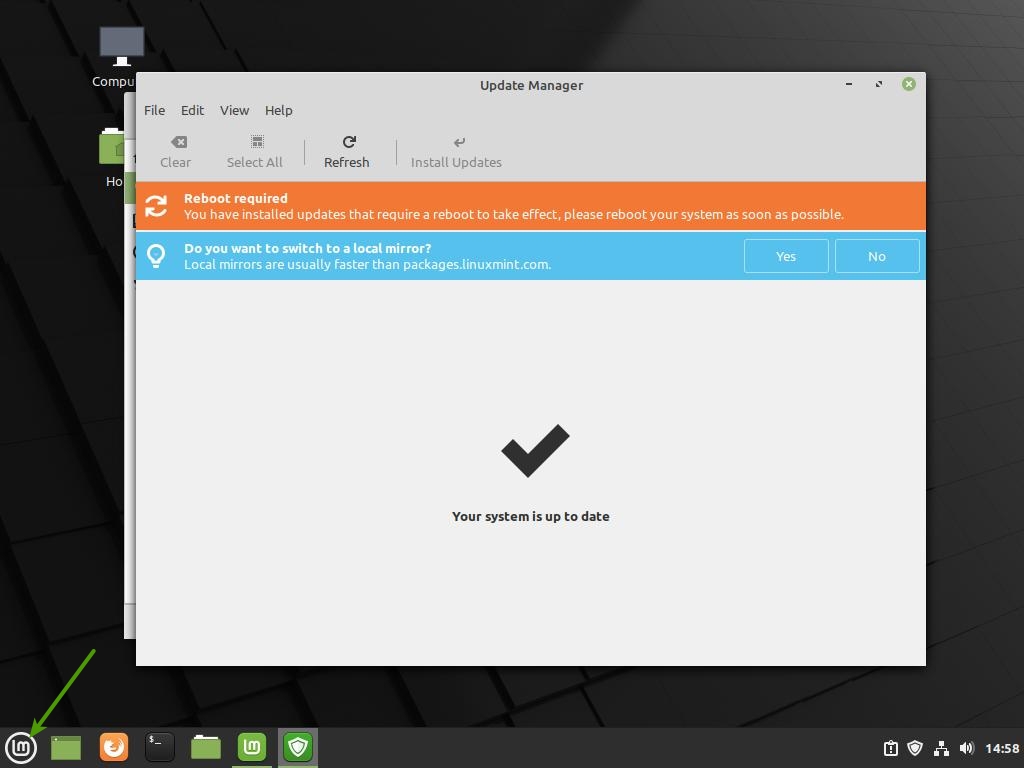Image resolution: width=1024 pixels, height=768 pixels.
Task: Open the Linux Mint start menu
Action: pos(21,747)
